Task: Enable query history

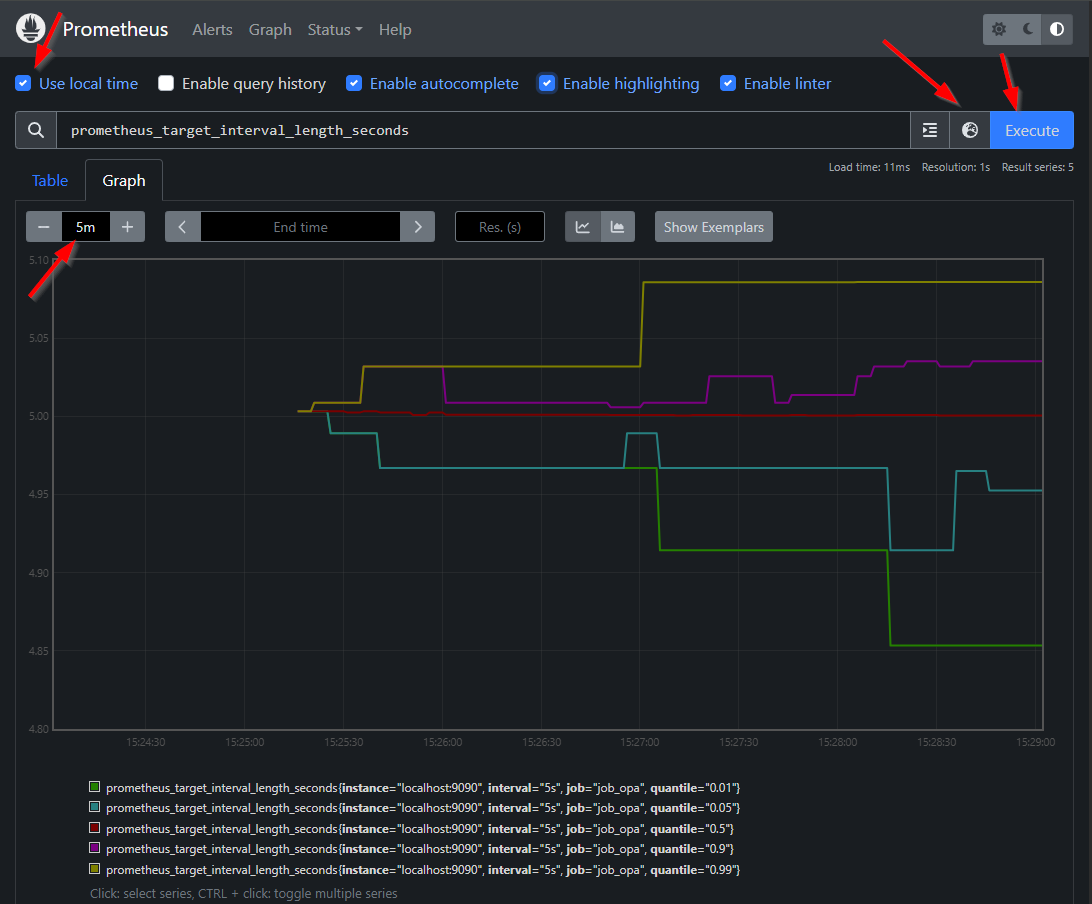Action: [166, 83]
